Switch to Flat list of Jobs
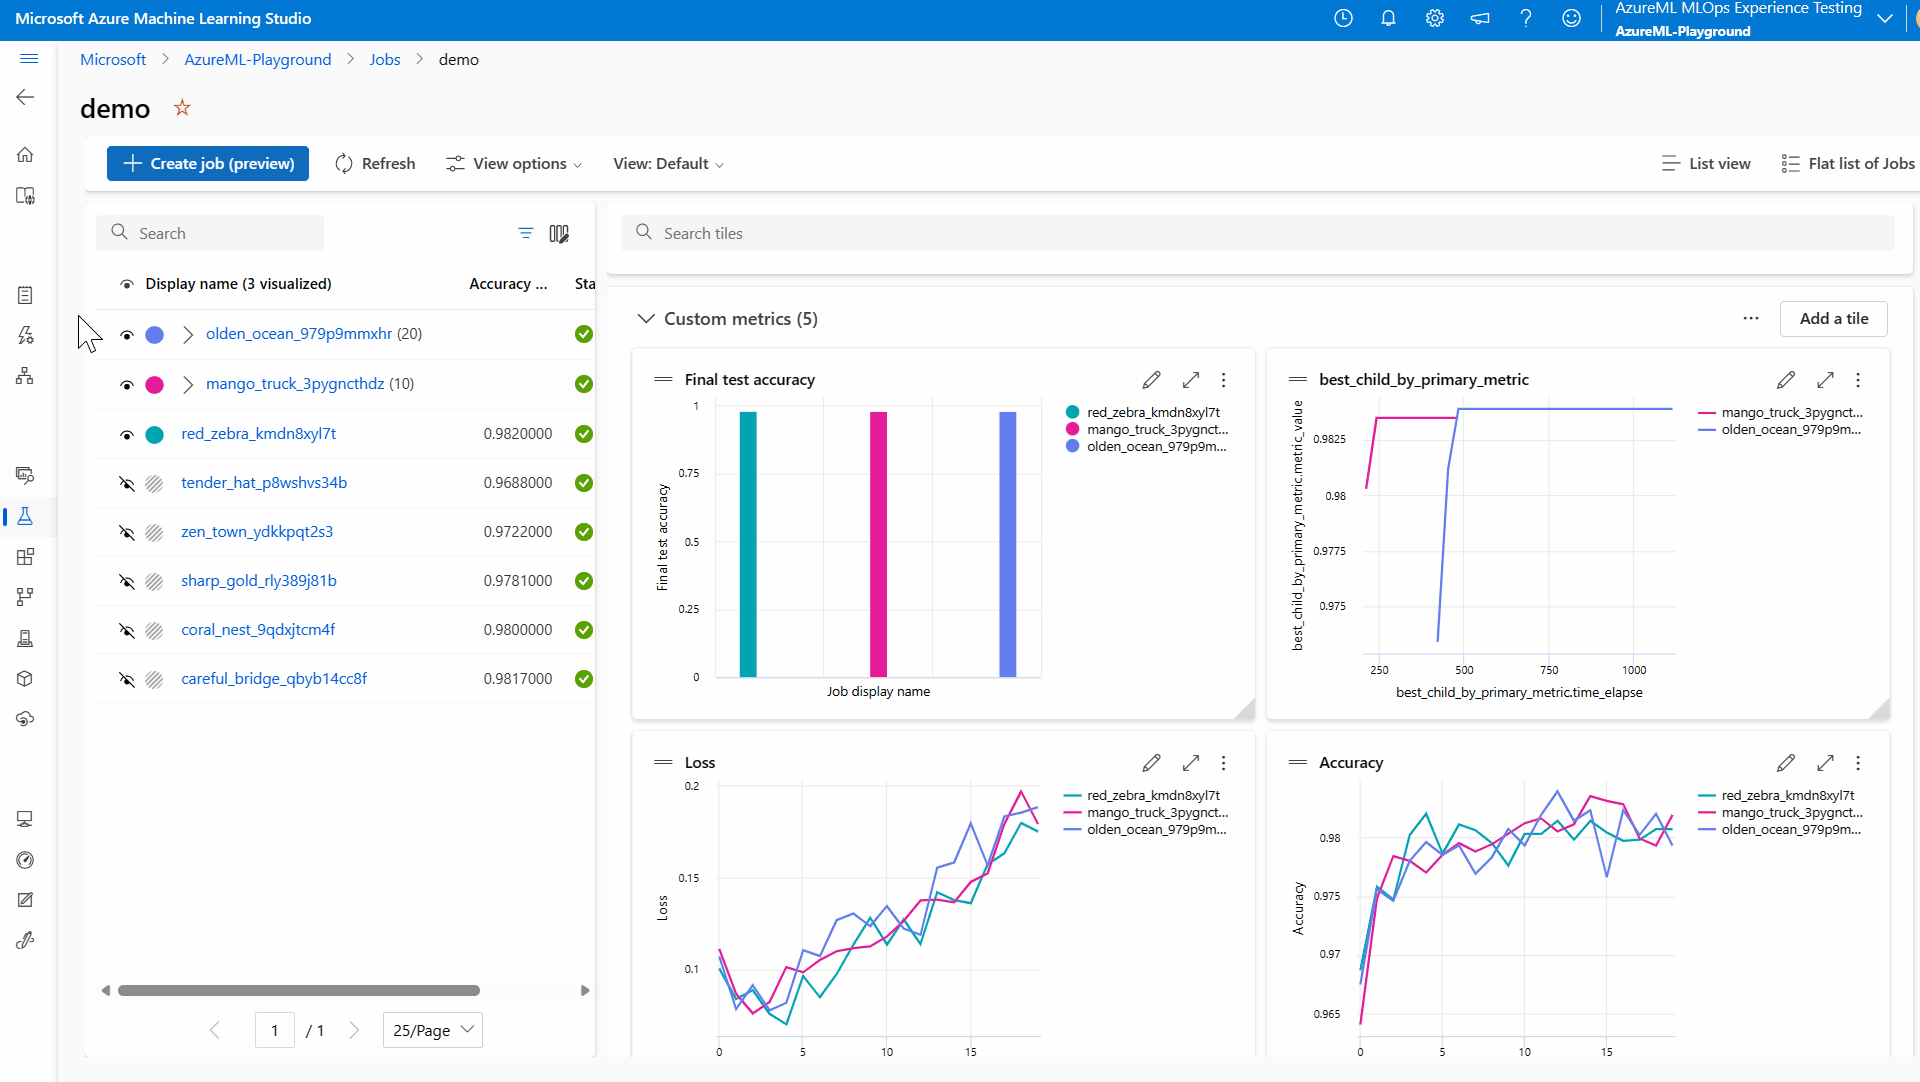1920x1082 pixels. pyautogui.click(x=1848, y=164)
